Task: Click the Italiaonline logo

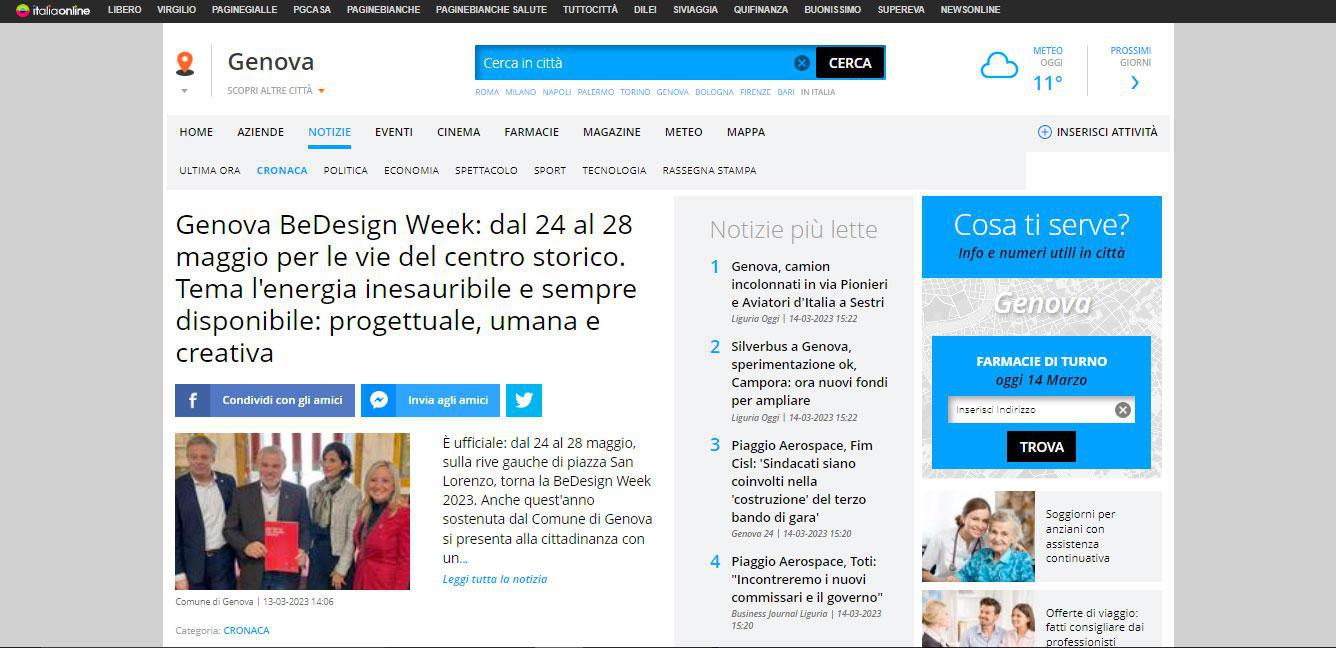Action: [x=53, y=10]
